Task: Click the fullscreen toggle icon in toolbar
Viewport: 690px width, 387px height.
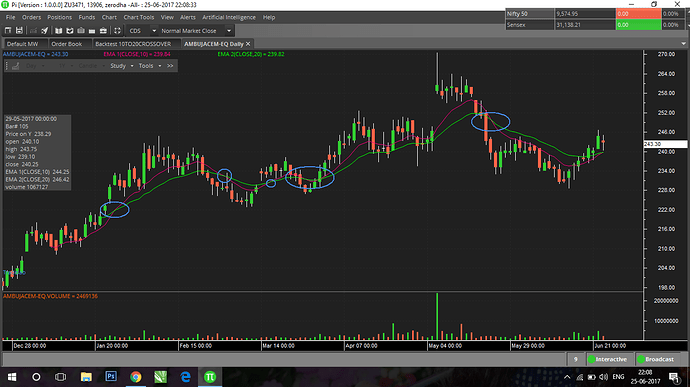Action: [x=117, y=31]
